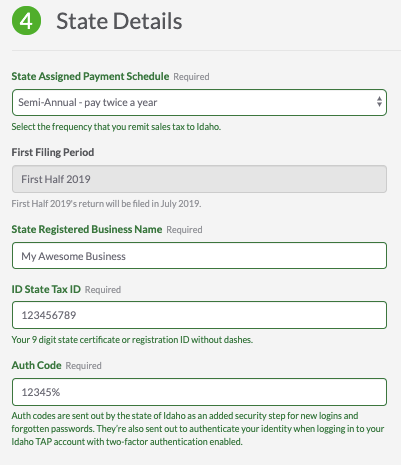
Task: Click the First Half 2019 disabled field
Action: 199,179
